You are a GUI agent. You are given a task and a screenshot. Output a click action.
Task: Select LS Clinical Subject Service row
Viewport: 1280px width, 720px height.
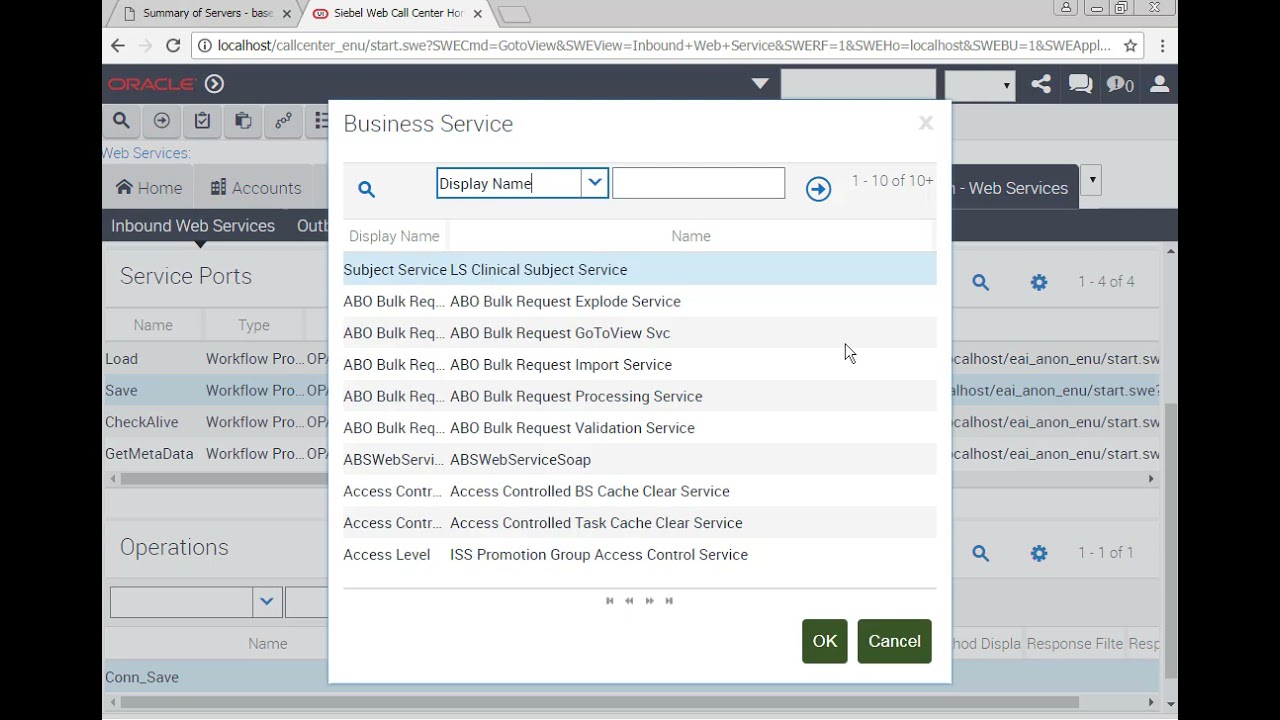tap(640, 270)
